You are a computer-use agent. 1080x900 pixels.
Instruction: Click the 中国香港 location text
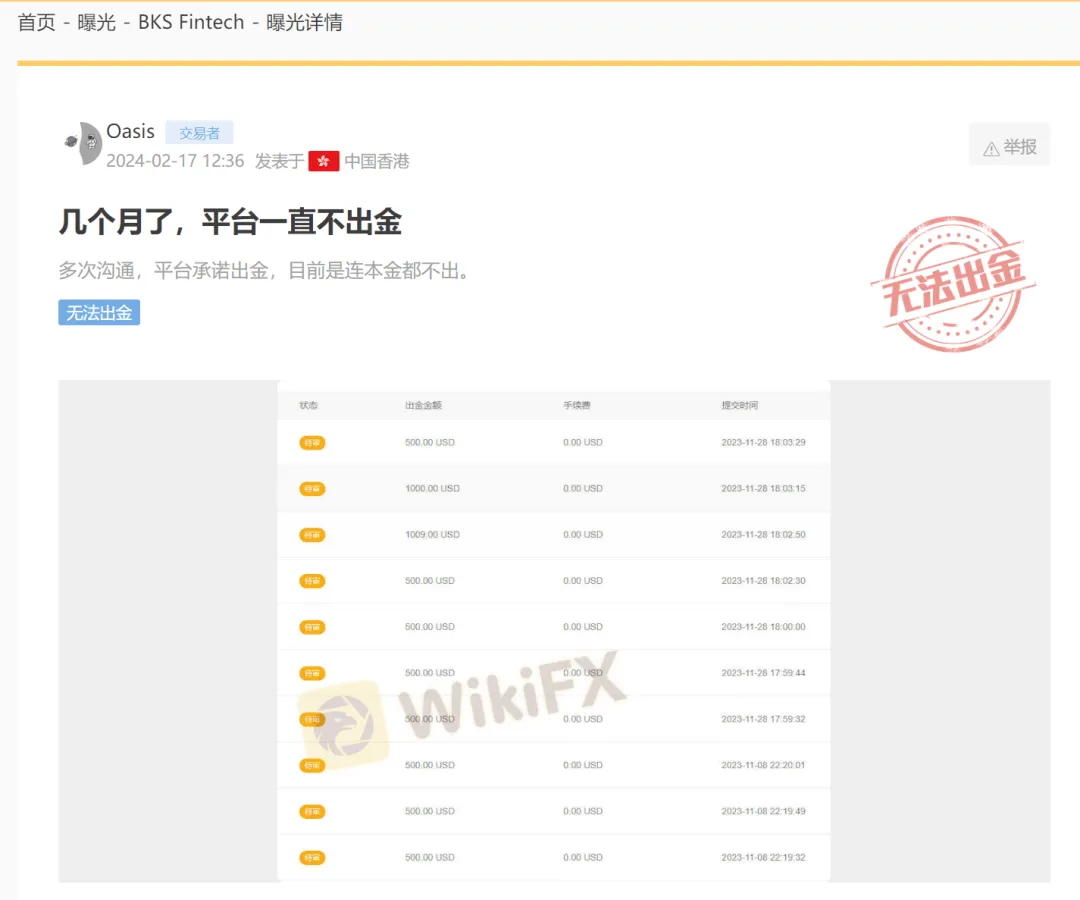coord(377,161)
